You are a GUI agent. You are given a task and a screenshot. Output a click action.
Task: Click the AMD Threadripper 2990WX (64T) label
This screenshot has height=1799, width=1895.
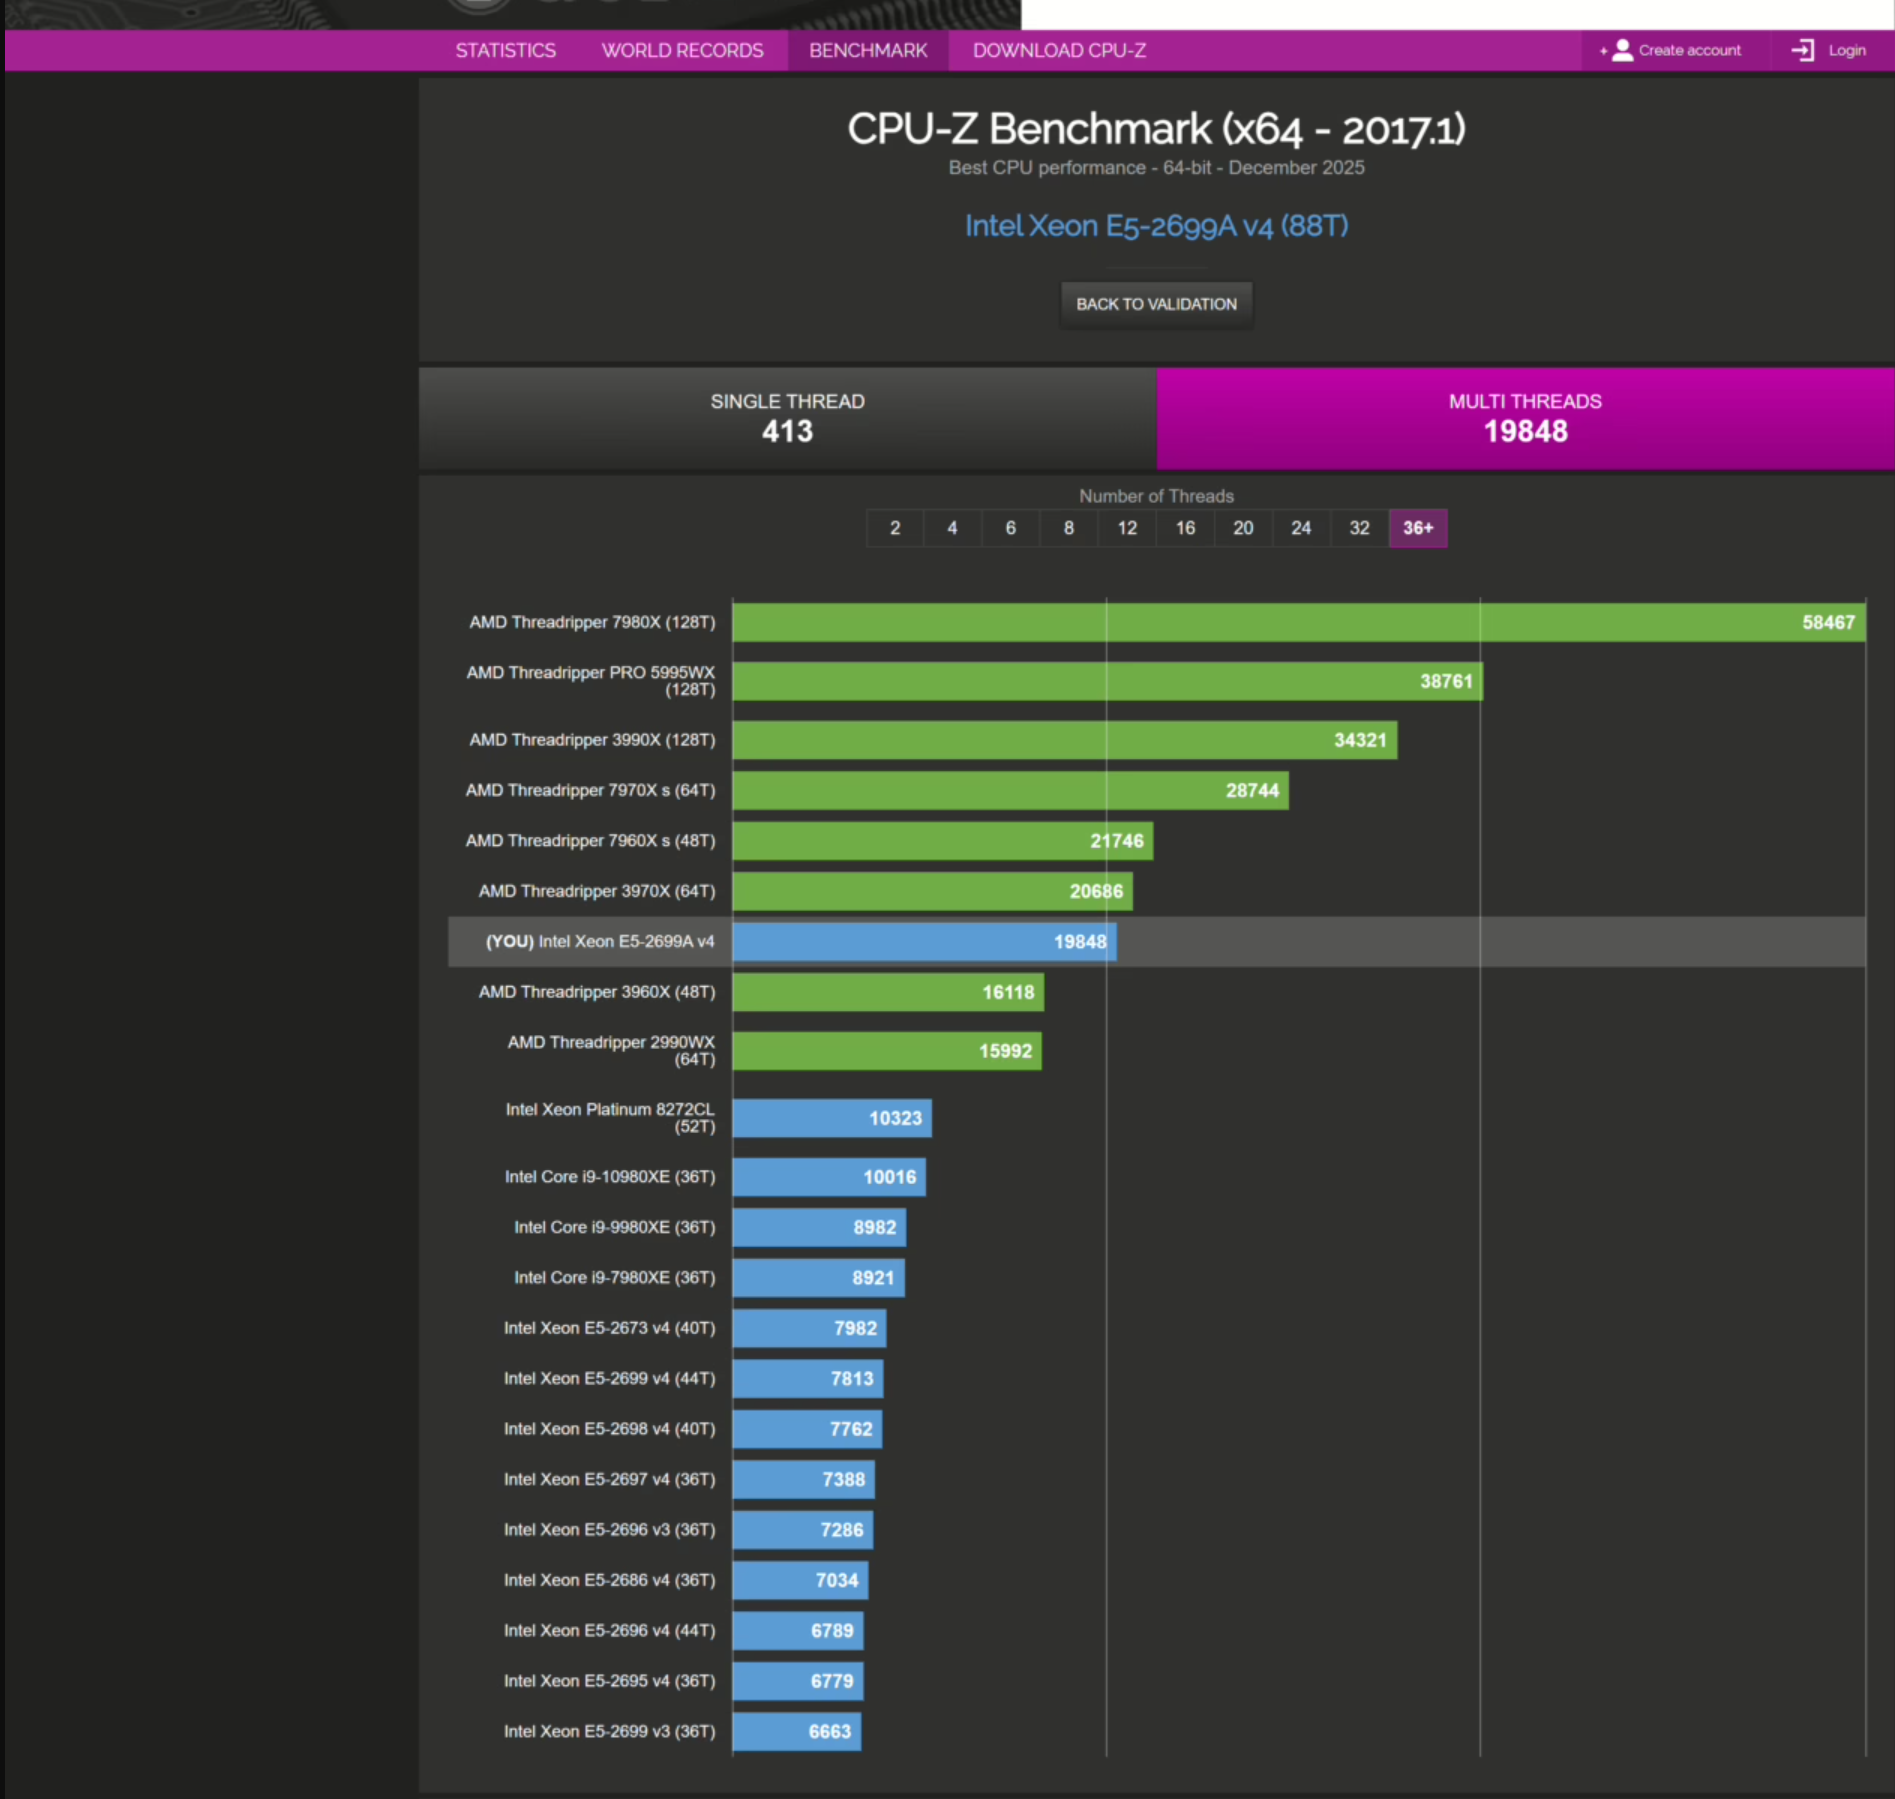point(611,1051)
